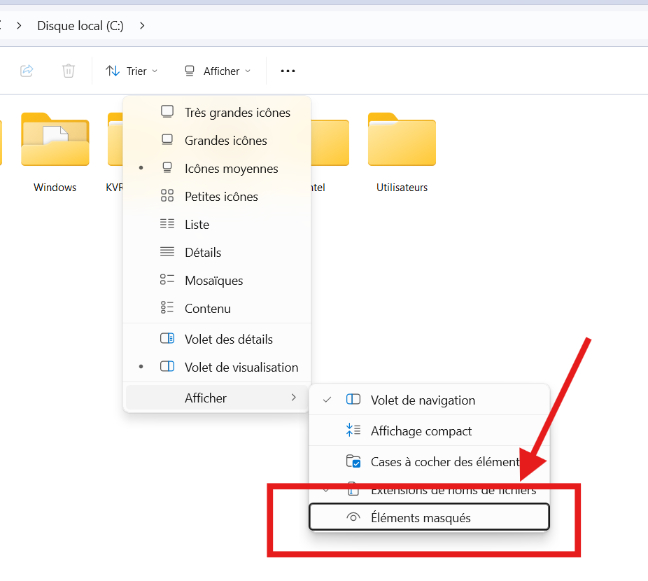
Task: Enable Affichage compact option
Action: (429, 431)
